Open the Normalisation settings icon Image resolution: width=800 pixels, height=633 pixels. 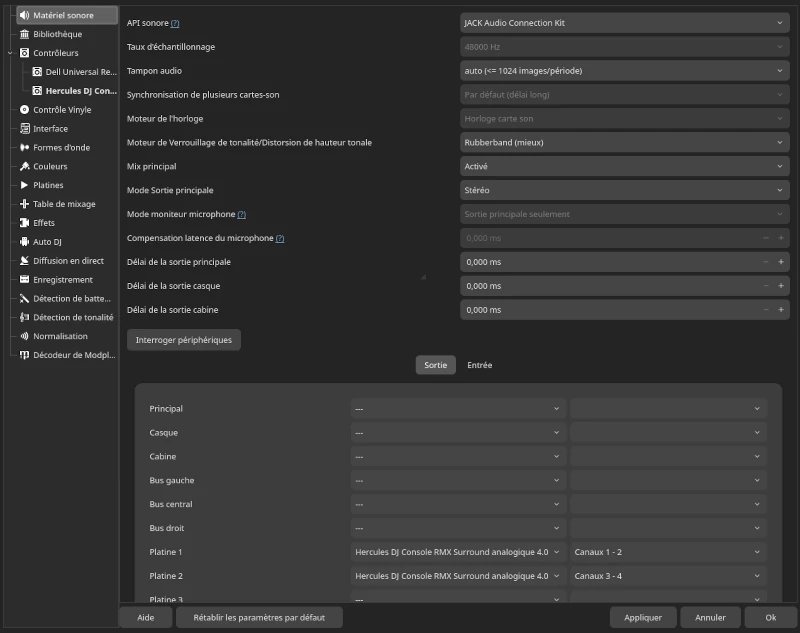tap(24, 336)
